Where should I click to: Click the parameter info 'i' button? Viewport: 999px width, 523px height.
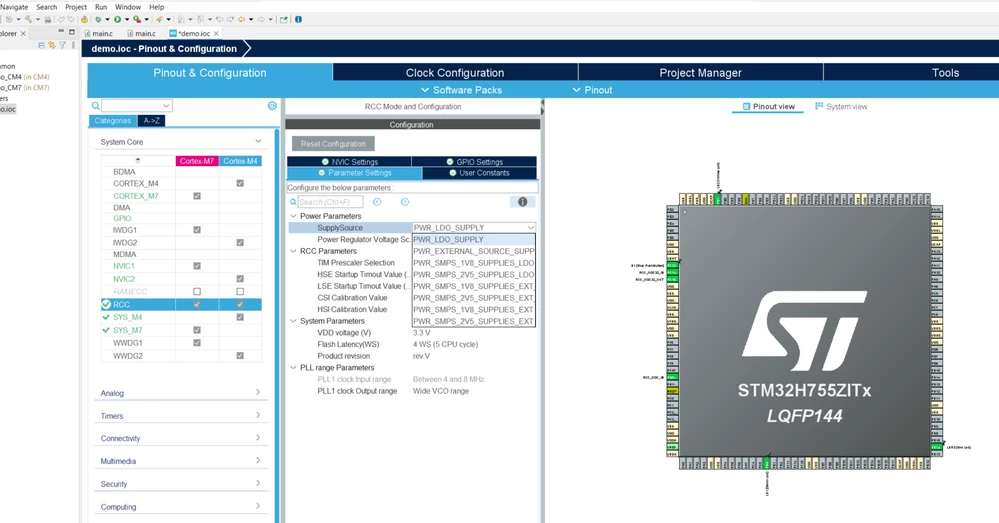(522, 202)
